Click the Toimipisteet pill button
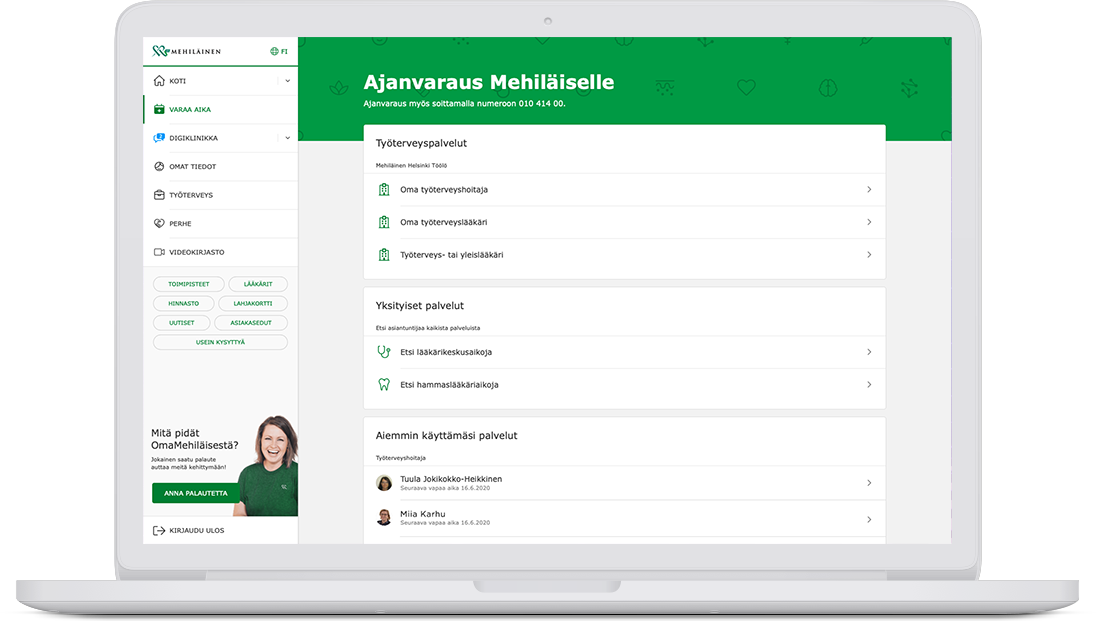Image resolution: width=1097 pixels, height=621 pixels. point(188,284)
